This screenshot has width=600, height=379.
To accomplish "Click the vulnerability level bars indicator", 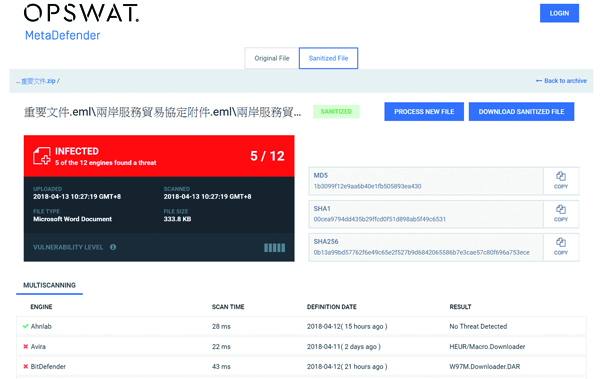I will [274, 248].
